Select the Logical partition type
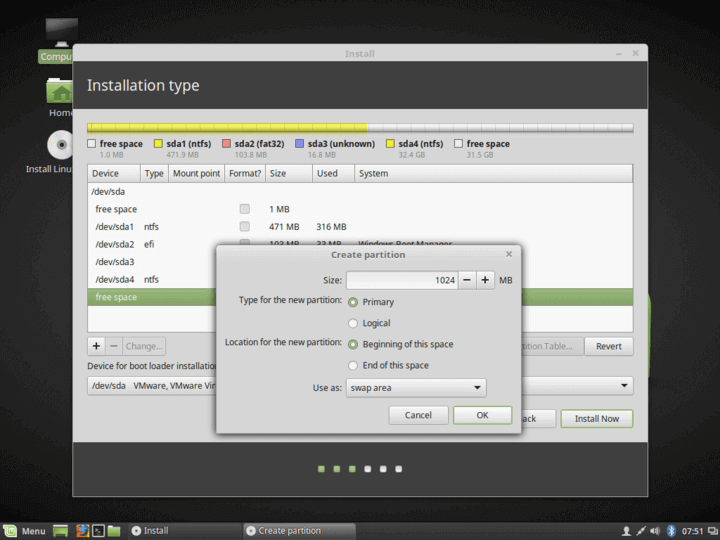The height and width of the screenshot is (540, 720). [353, 323]
